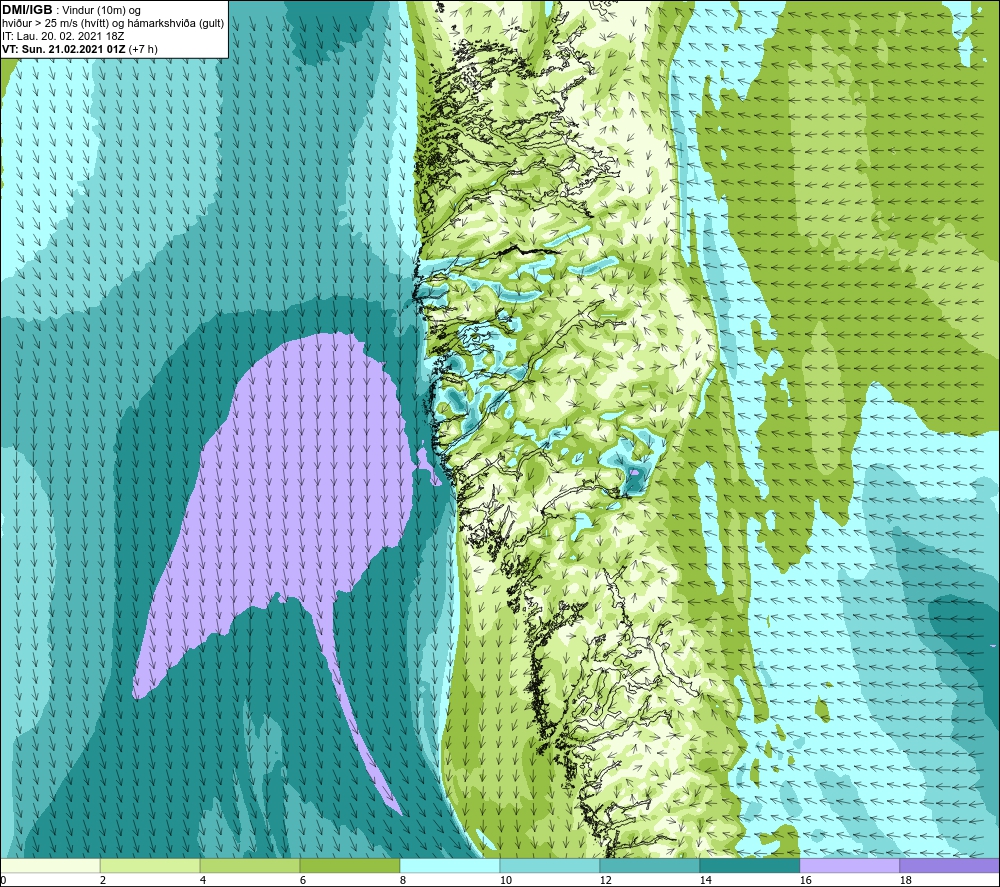Select the 6–8 m/s olive green swatch
This screenshot has height=887, width=1000.
coord(349,865)
